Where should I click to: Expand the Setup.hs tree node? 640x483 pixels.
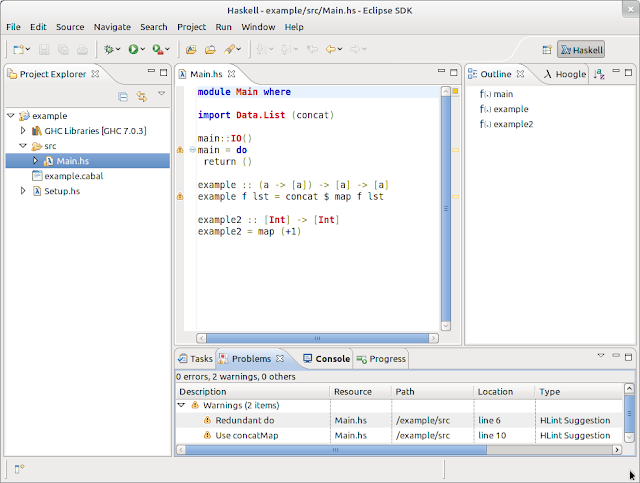[x=23, y=191]
